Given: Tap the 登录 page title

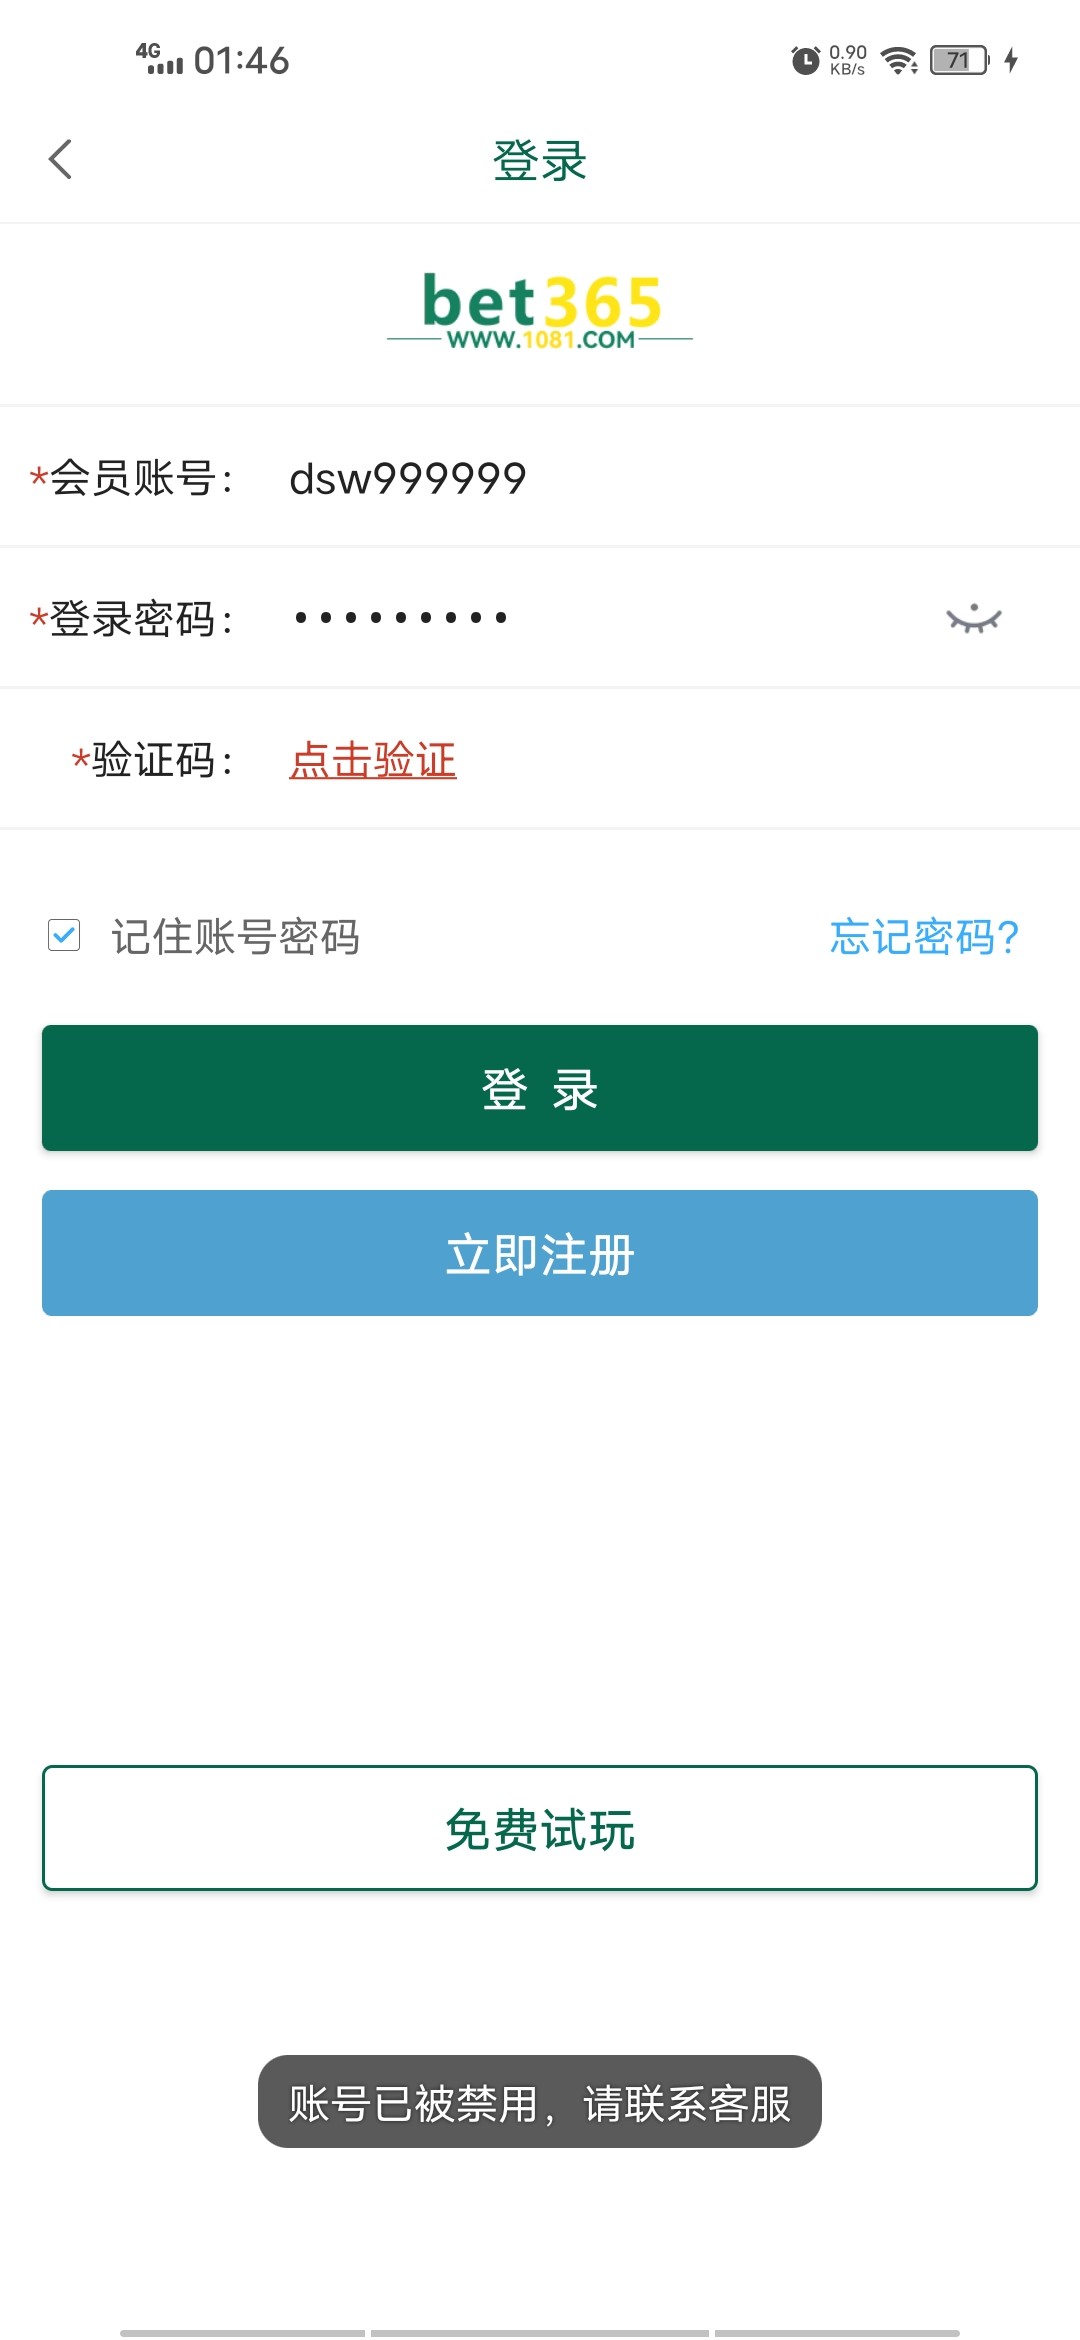Looking at the screenshot, I should point(540,160).
